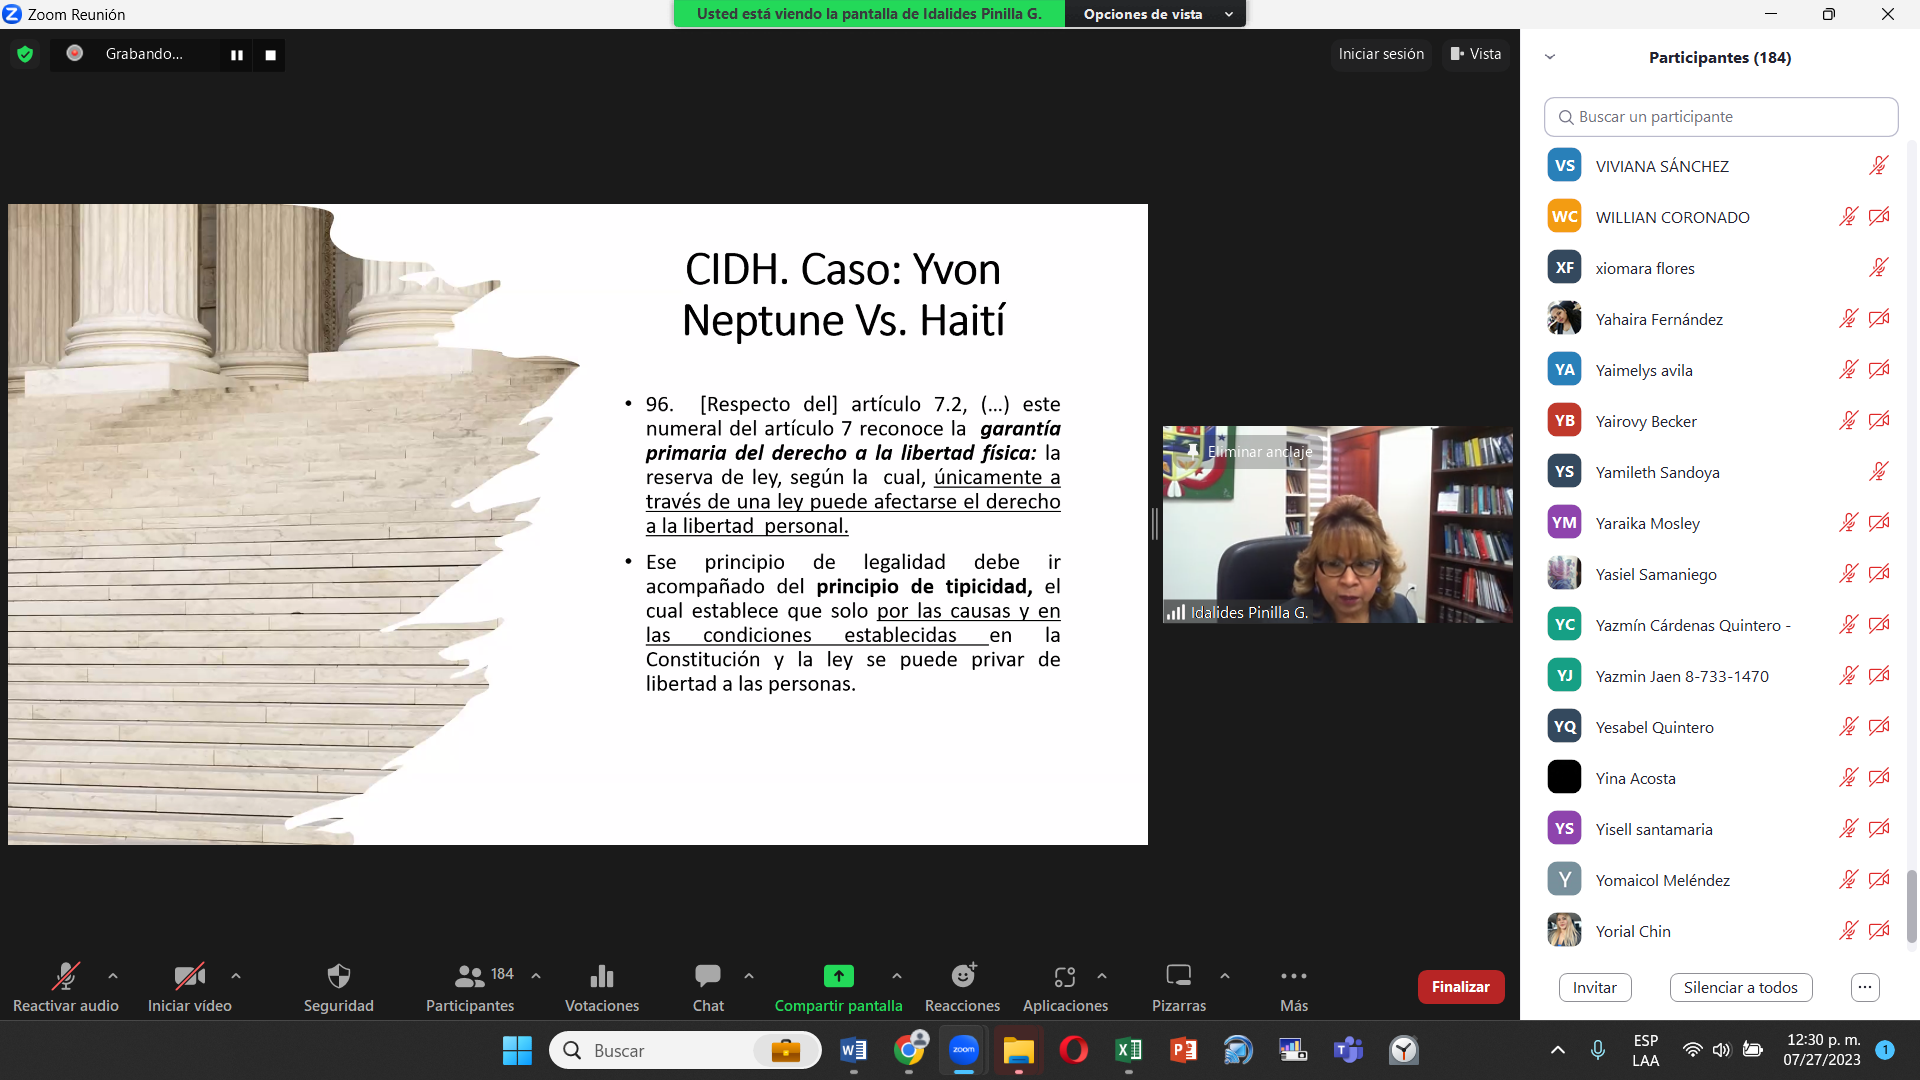The image size is (1920, 1080).
Task: Click Compartir pantalla green icon
Action: click(x=839, y=975)
